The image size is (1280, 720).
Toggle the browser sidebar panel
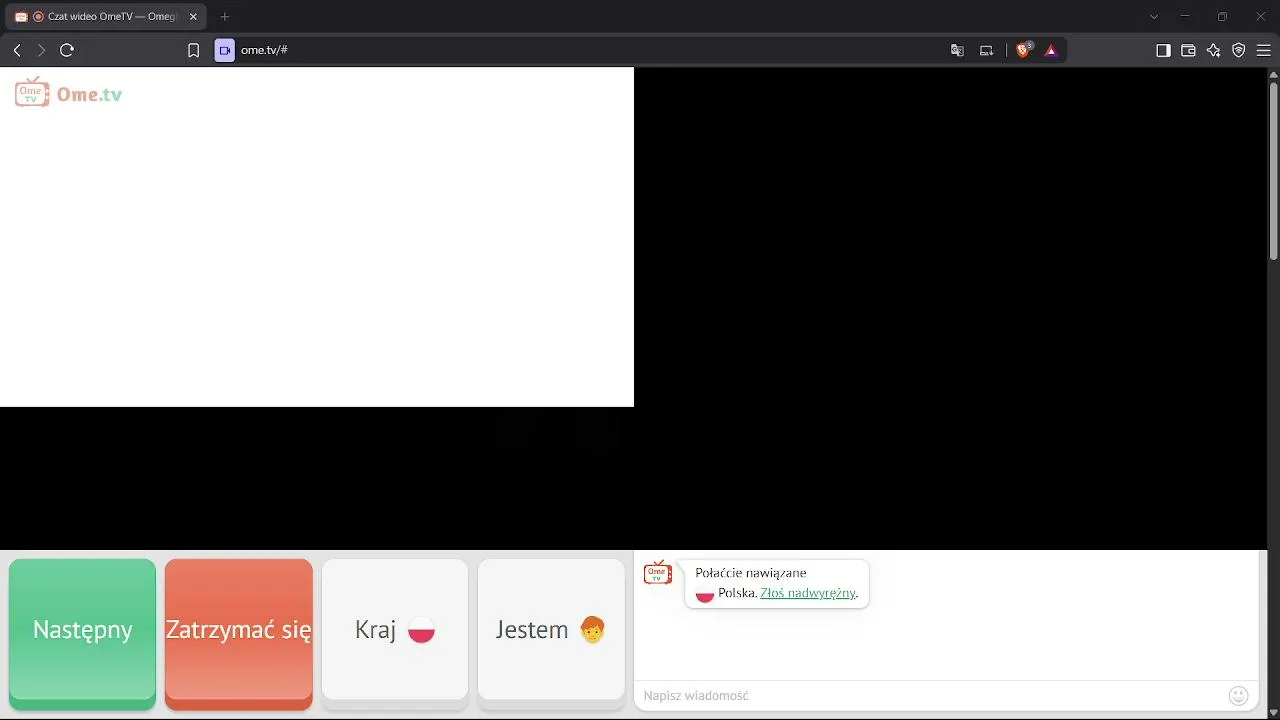click(1163, 50)
